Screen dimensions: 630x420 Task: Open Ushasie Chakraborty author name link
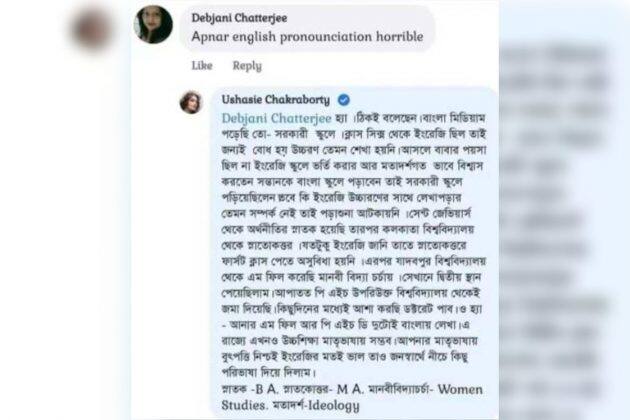276,100
